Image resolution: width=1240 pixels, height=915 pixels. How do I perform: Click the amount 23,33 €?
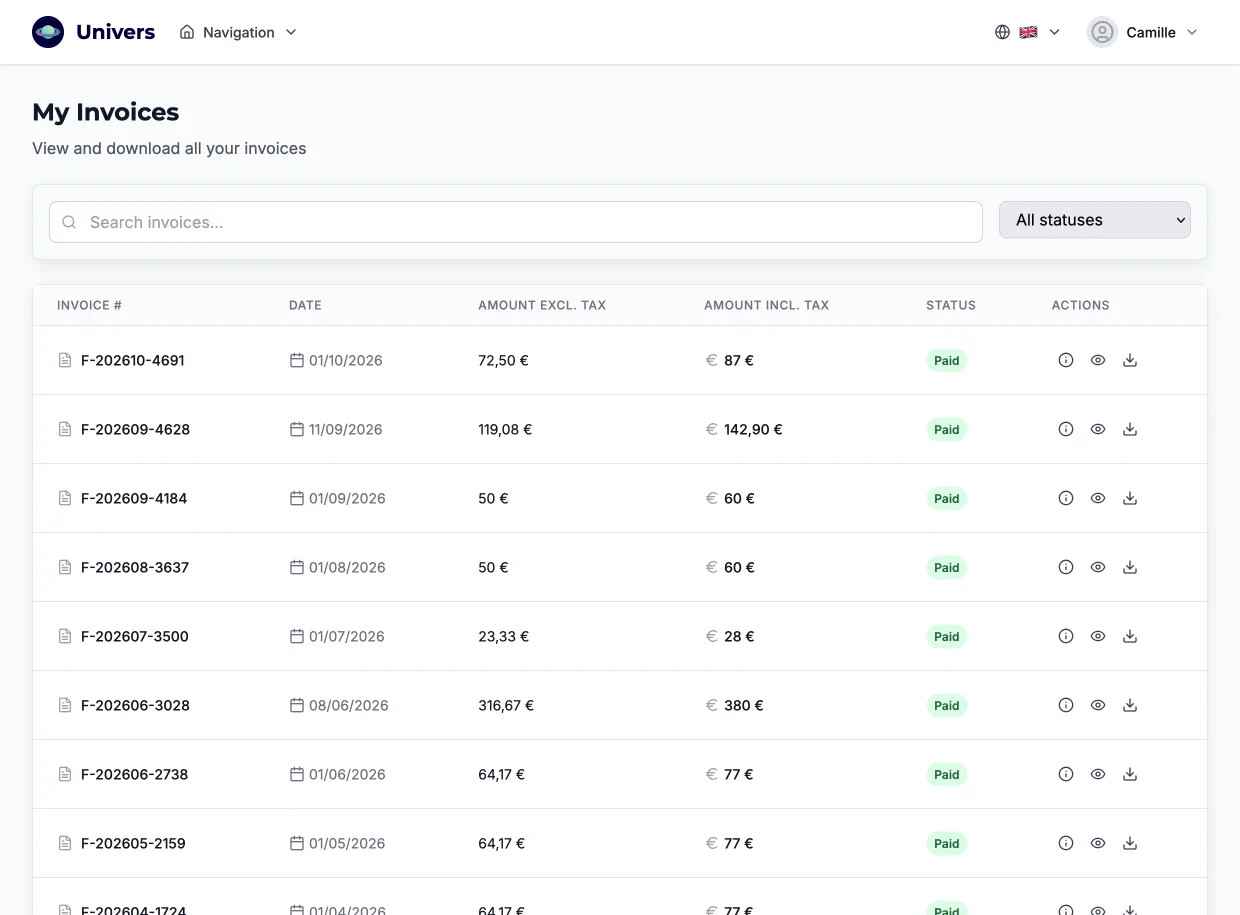(x=503, y=636)
